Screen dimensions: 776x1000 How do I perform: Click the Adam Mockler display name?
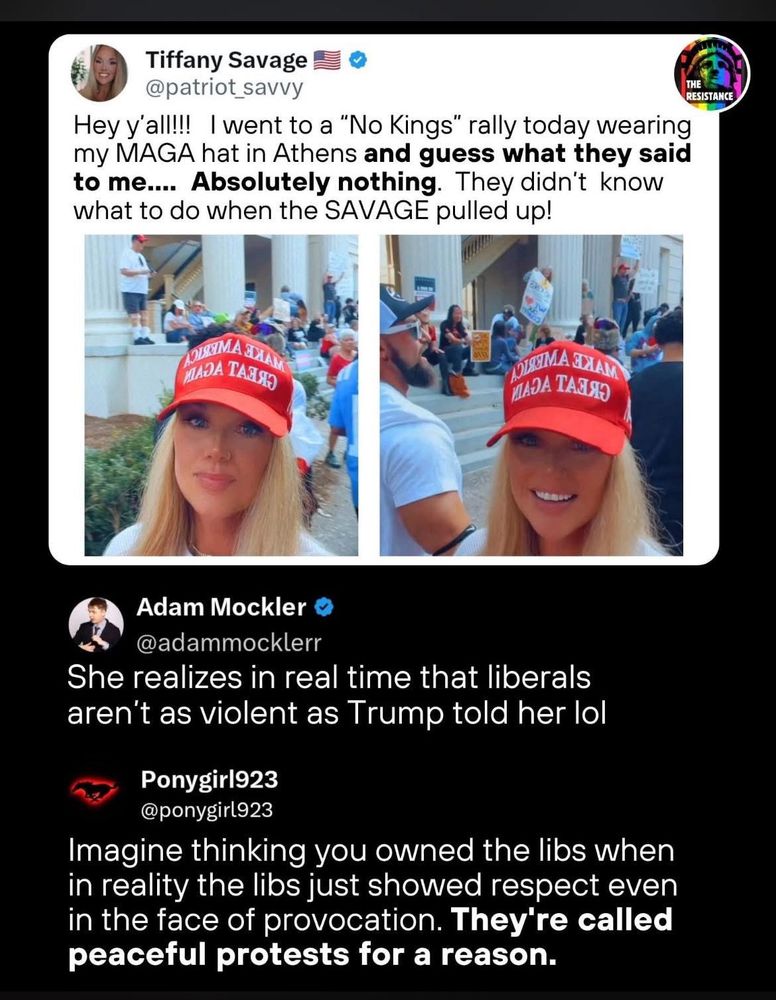[x=221, y=607]
